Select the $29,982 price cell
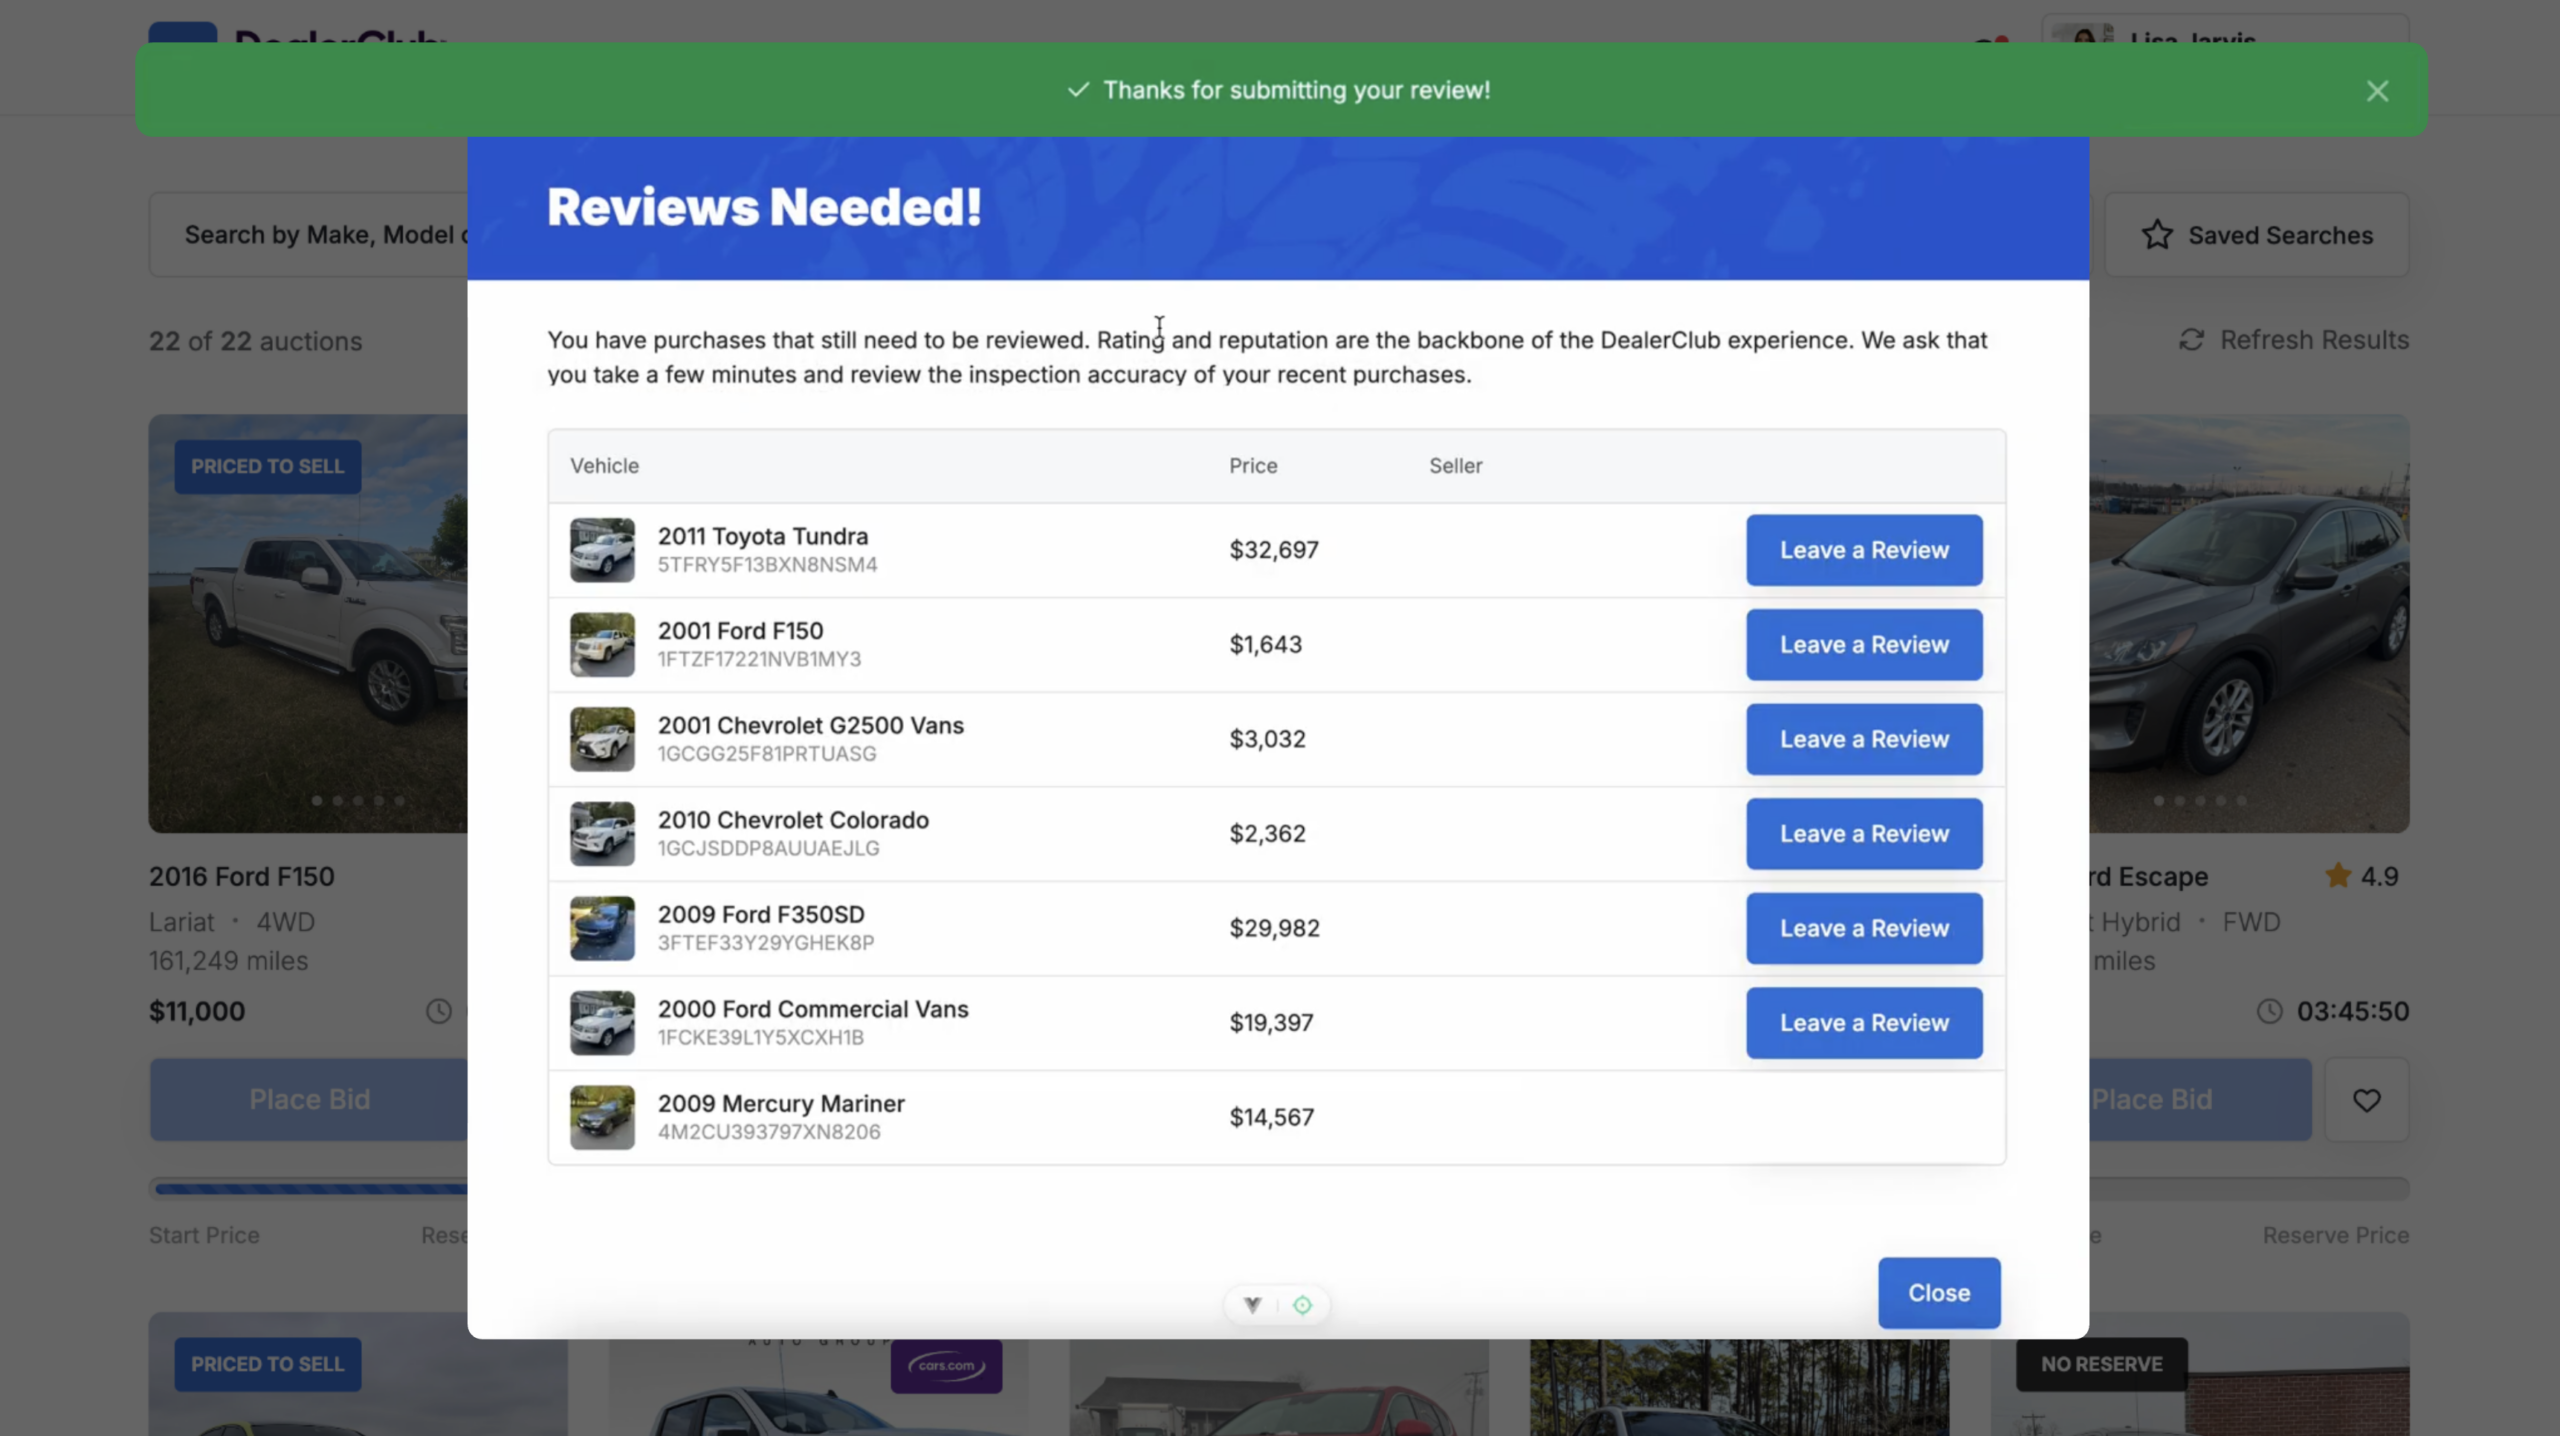 1274,928
